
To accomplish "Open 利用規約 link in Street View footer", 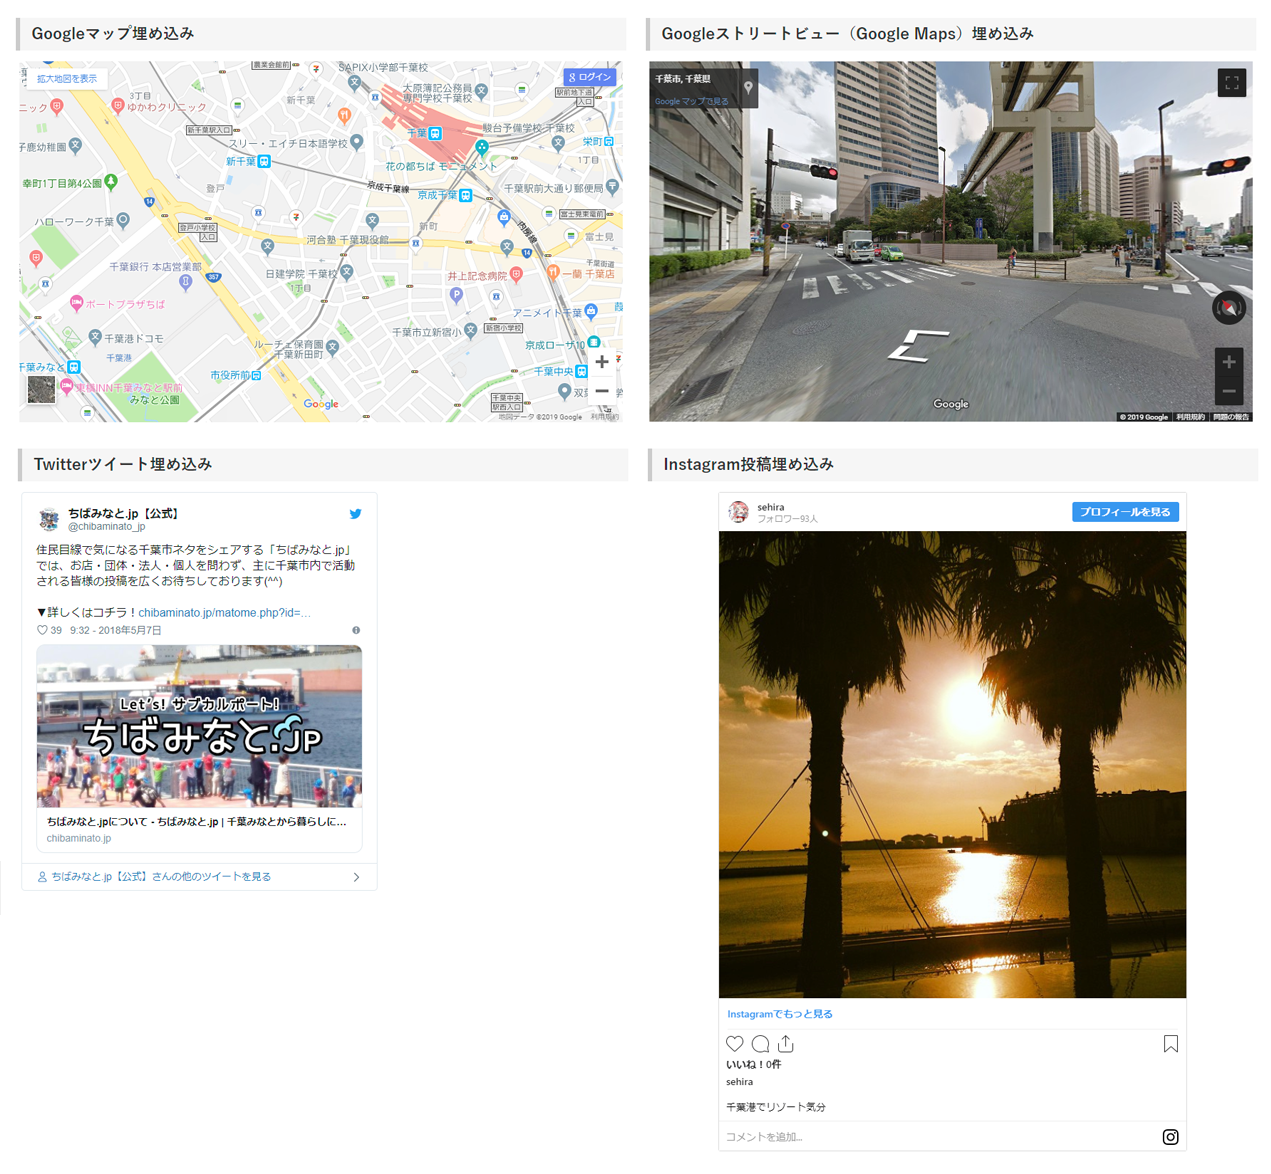I will coord(1190,417).
